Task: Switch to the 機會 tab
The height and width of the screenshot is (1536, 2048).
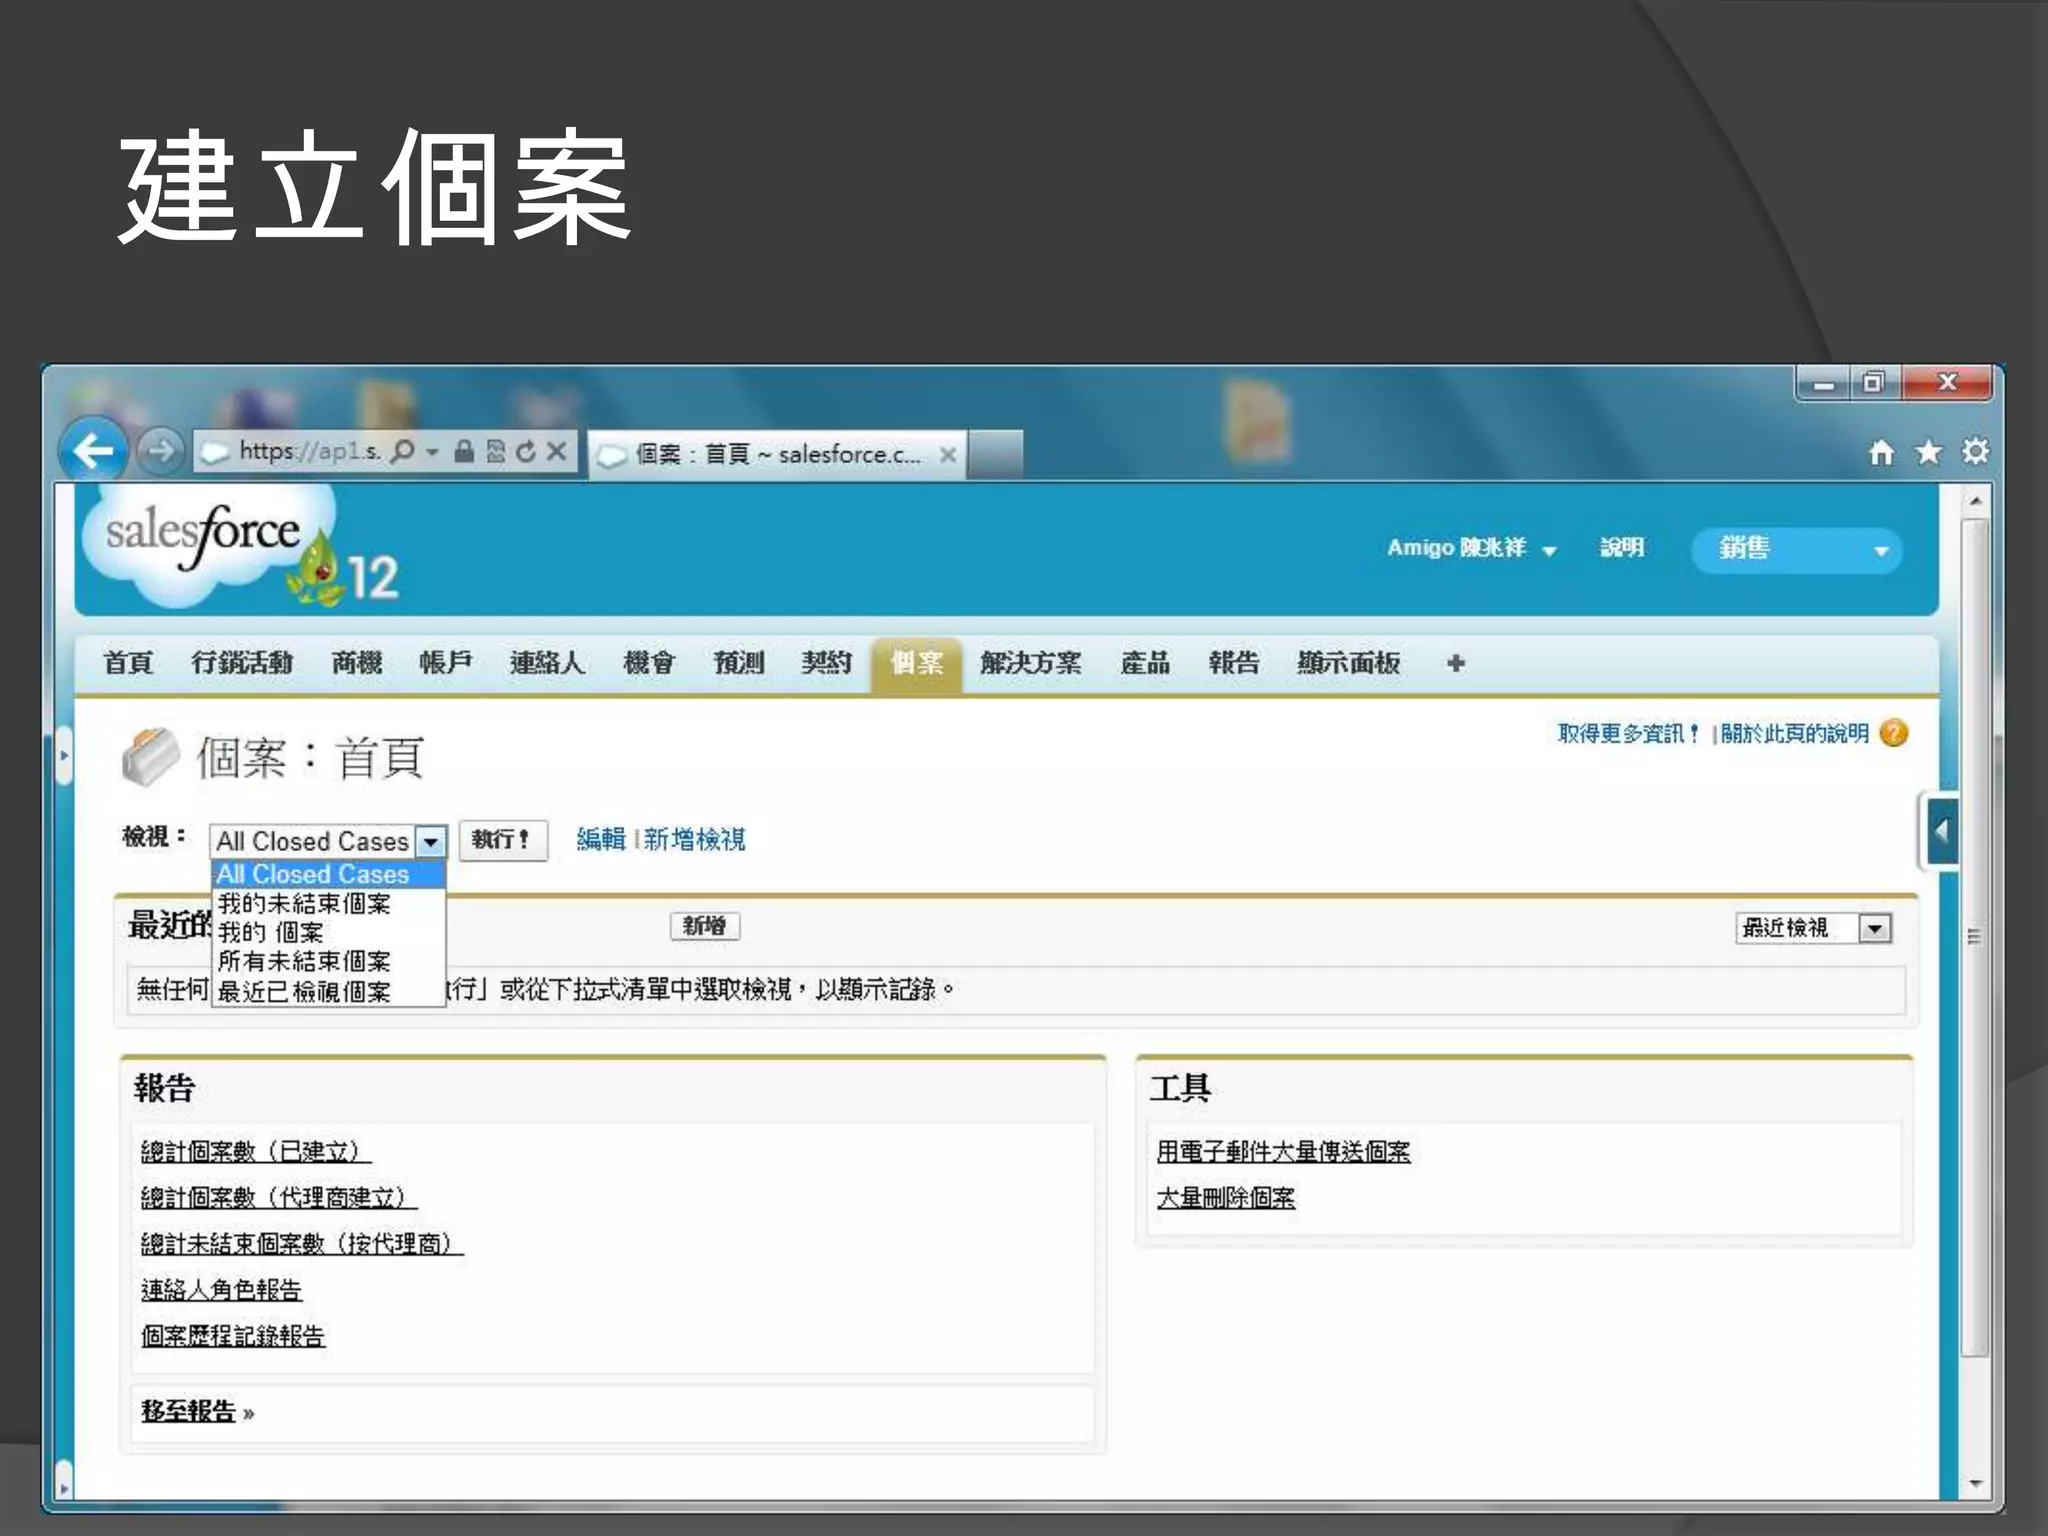Action: point(649,663)
